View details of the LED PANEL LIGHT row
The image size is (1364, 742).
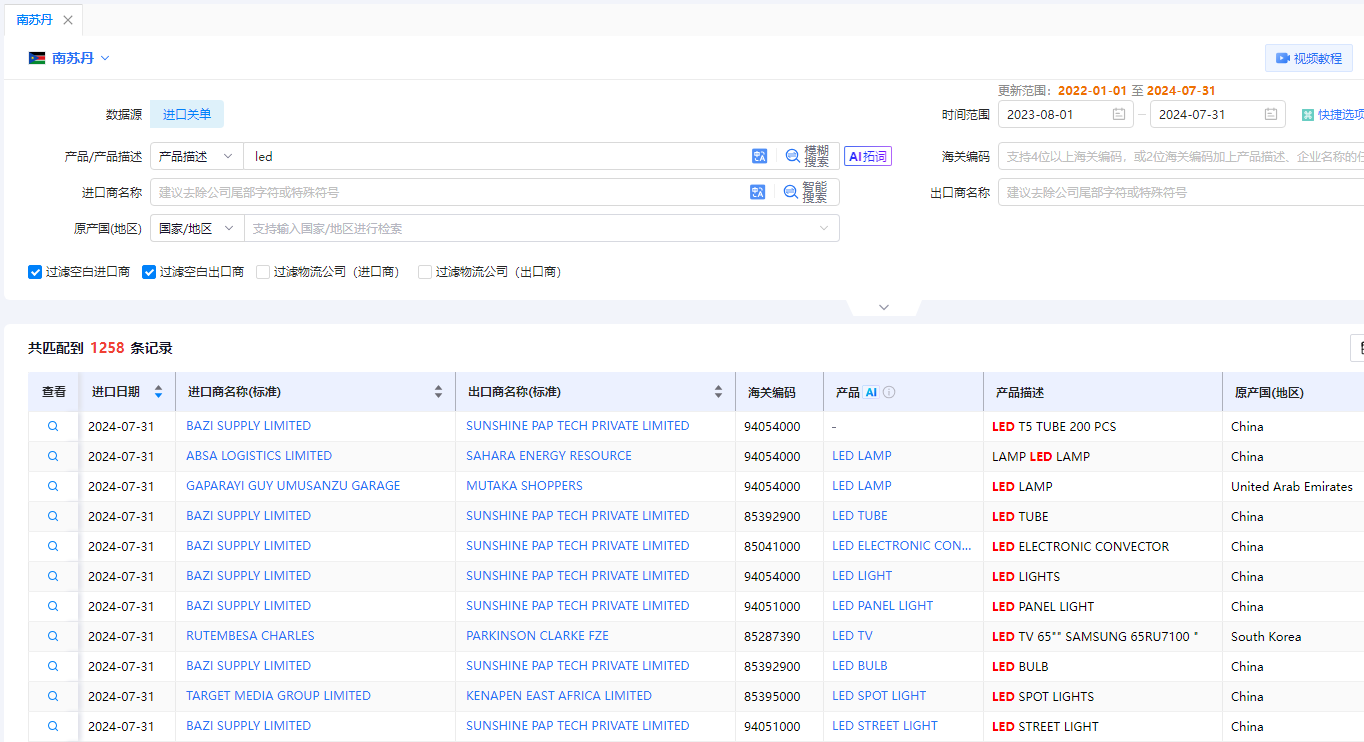(53, 606)
